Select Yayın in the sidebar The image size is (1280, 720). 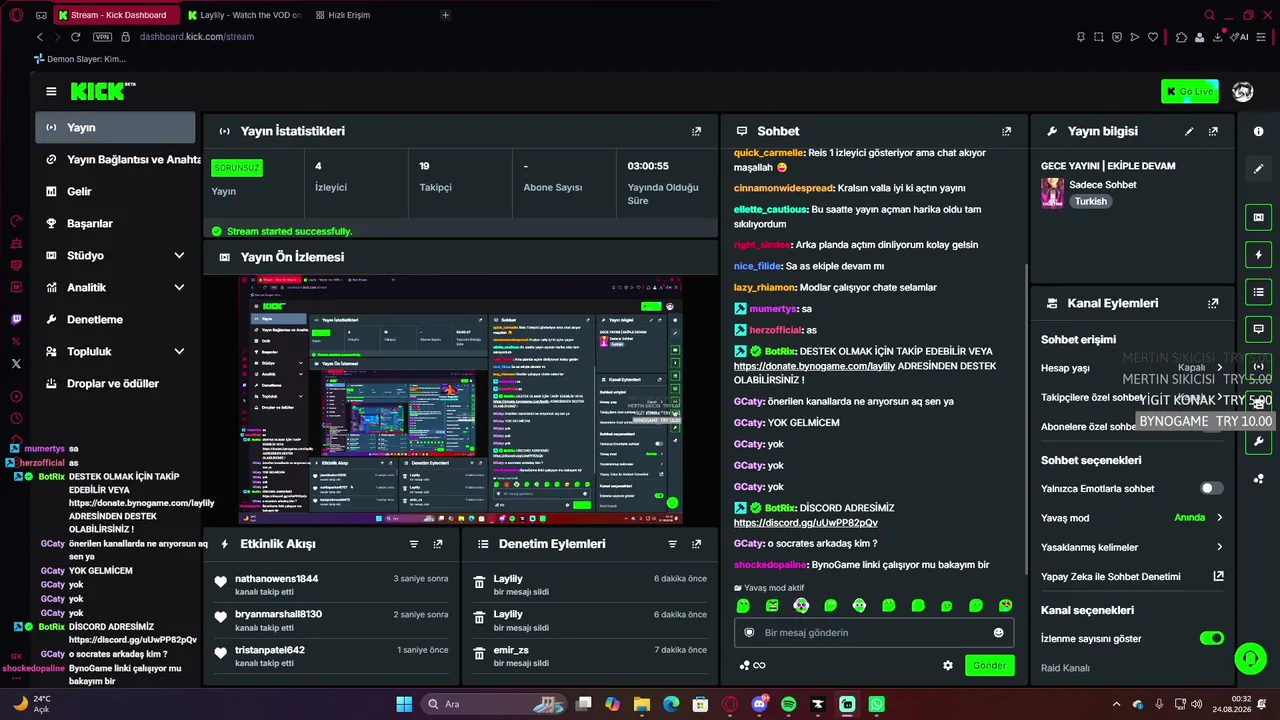point(116,127)
